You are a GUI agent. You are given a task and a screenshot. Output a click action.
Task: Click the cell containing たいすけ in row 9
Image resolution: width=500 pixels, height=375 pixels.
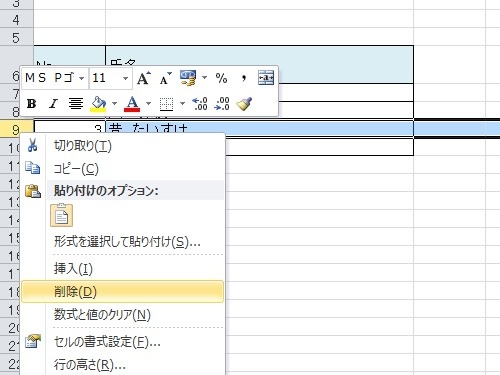[x=259, y=129]
